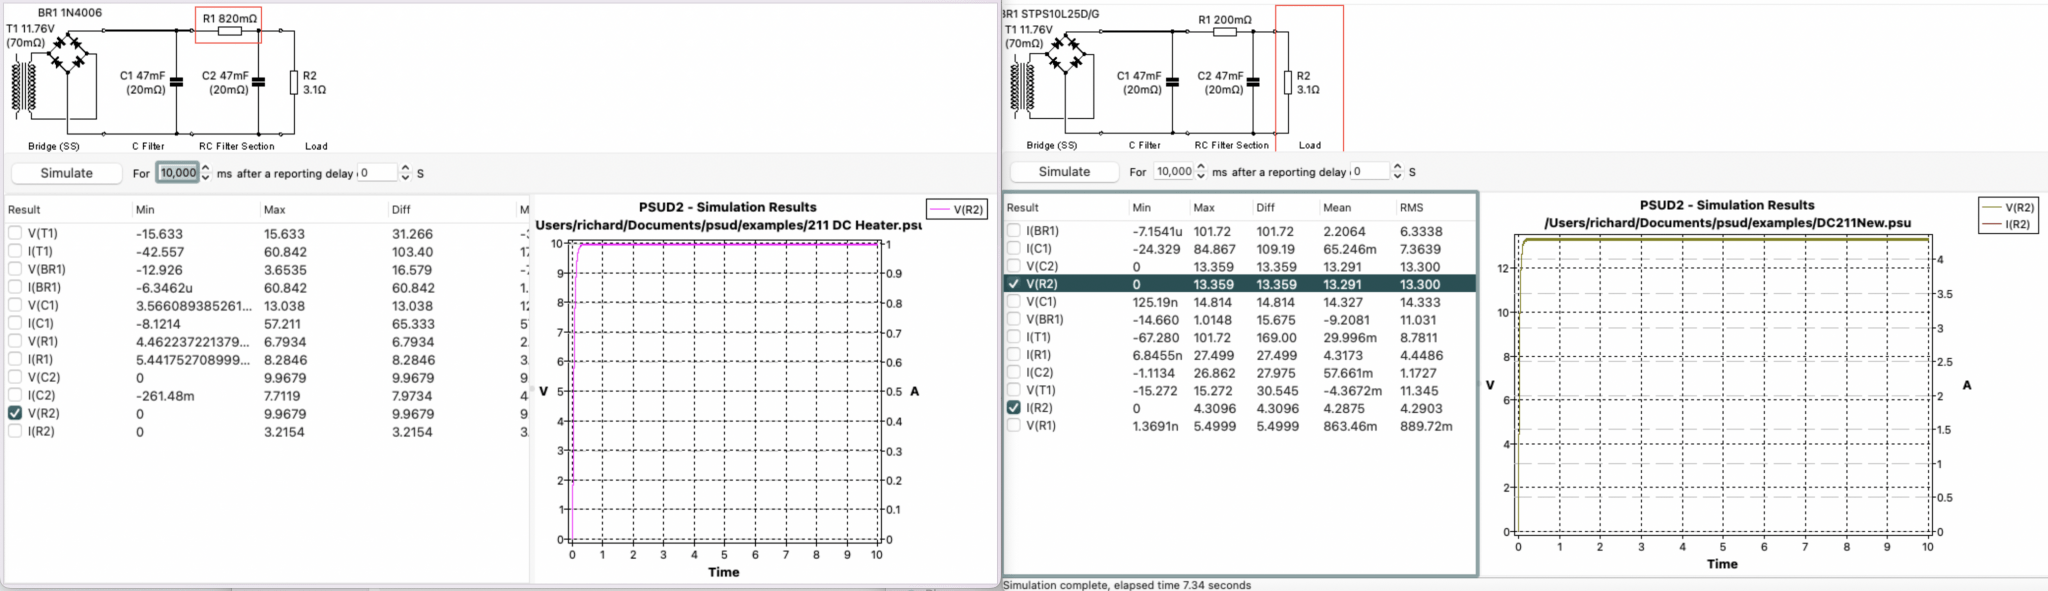Adjust the reporting delay stepper in DC211New window
The image size is (2048, 591).
tap(1398, 172)
